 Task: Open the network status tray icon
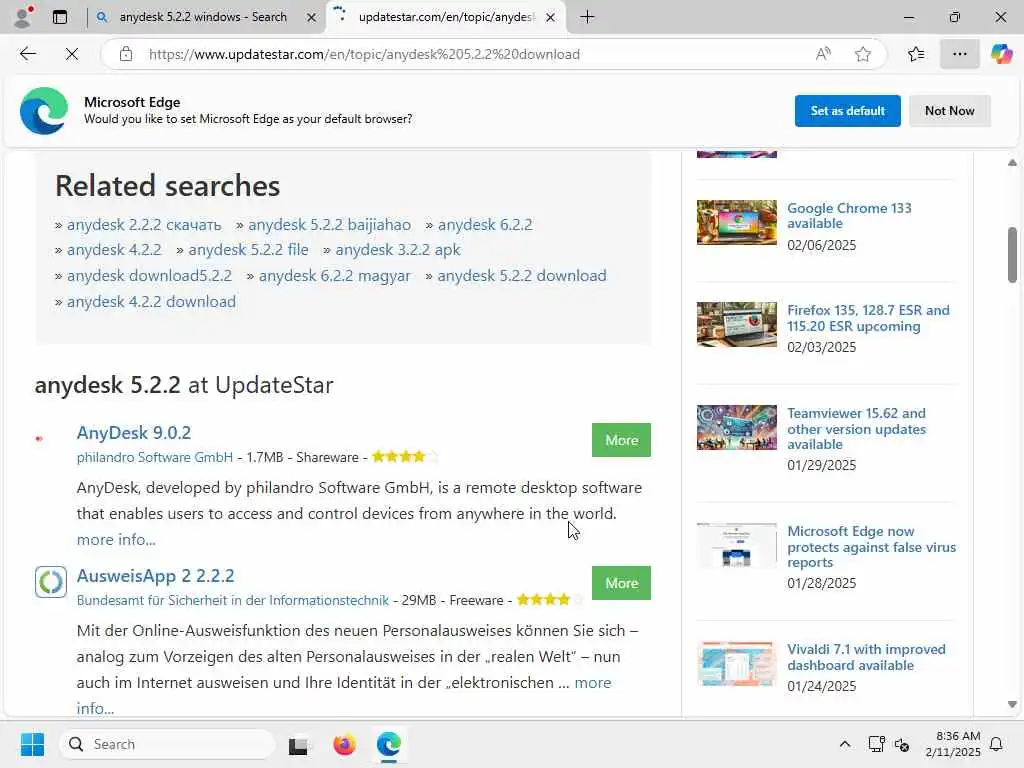876,744
